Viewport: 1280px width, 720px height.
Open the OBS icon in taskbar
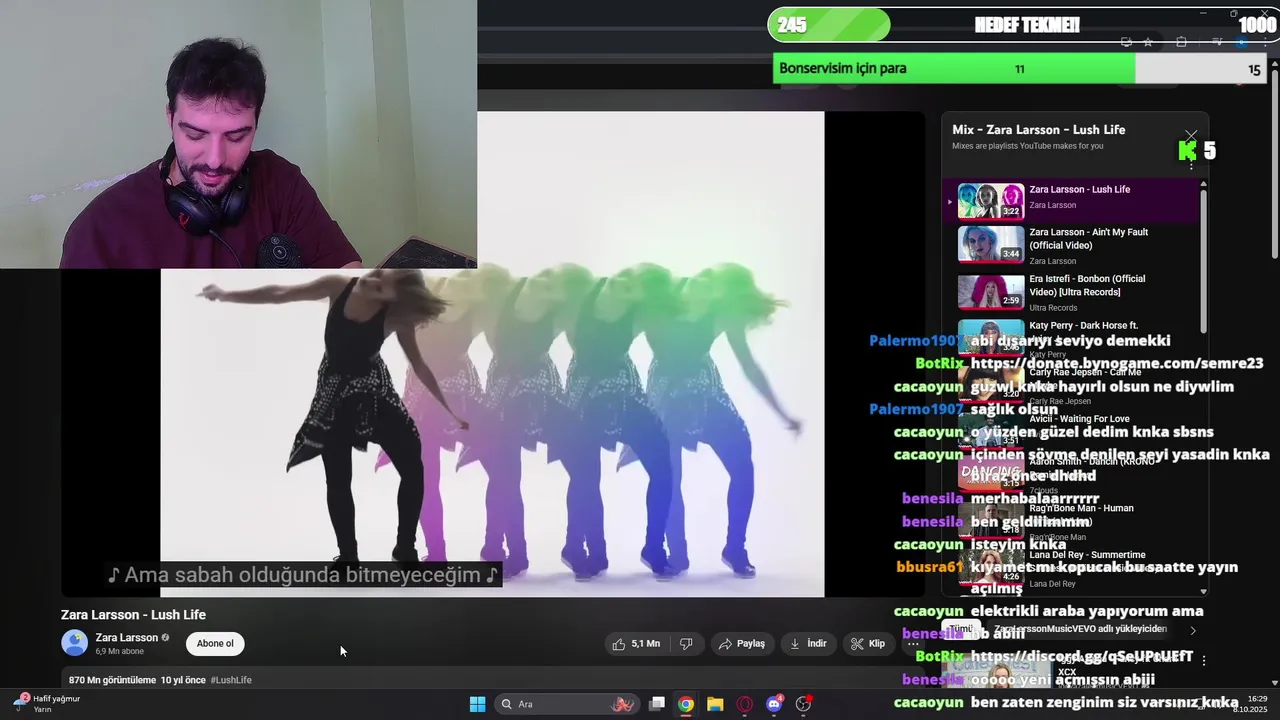click(x=803, y=704)
